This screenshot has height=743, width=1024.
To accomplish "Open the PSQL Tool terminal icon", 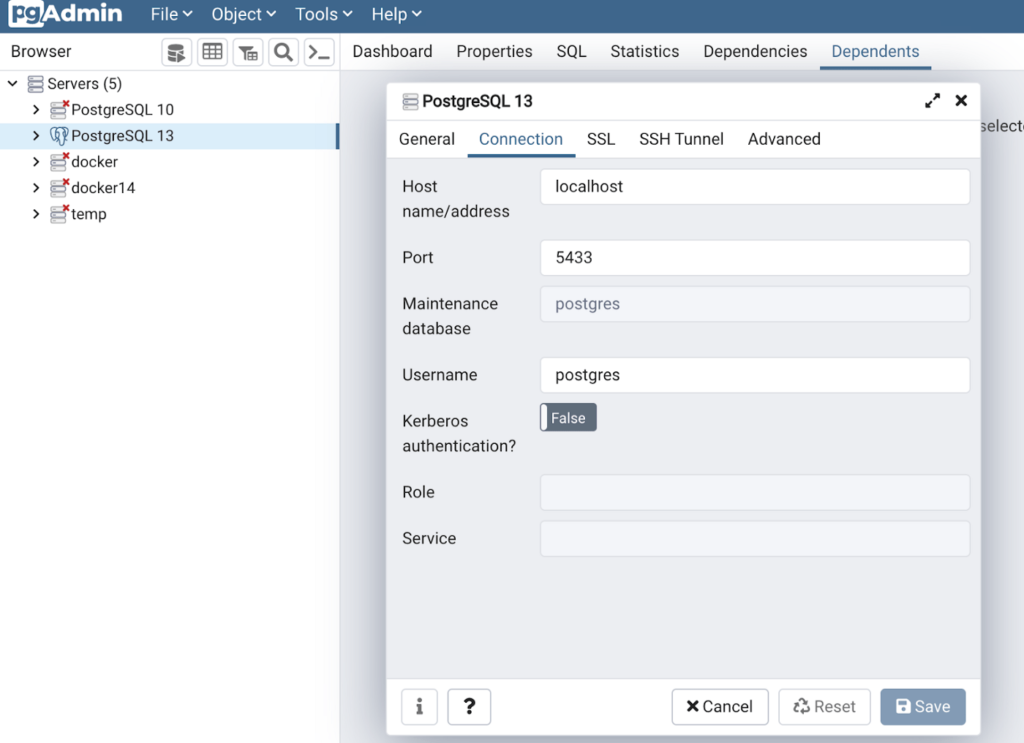I will [x=319, y=52].
